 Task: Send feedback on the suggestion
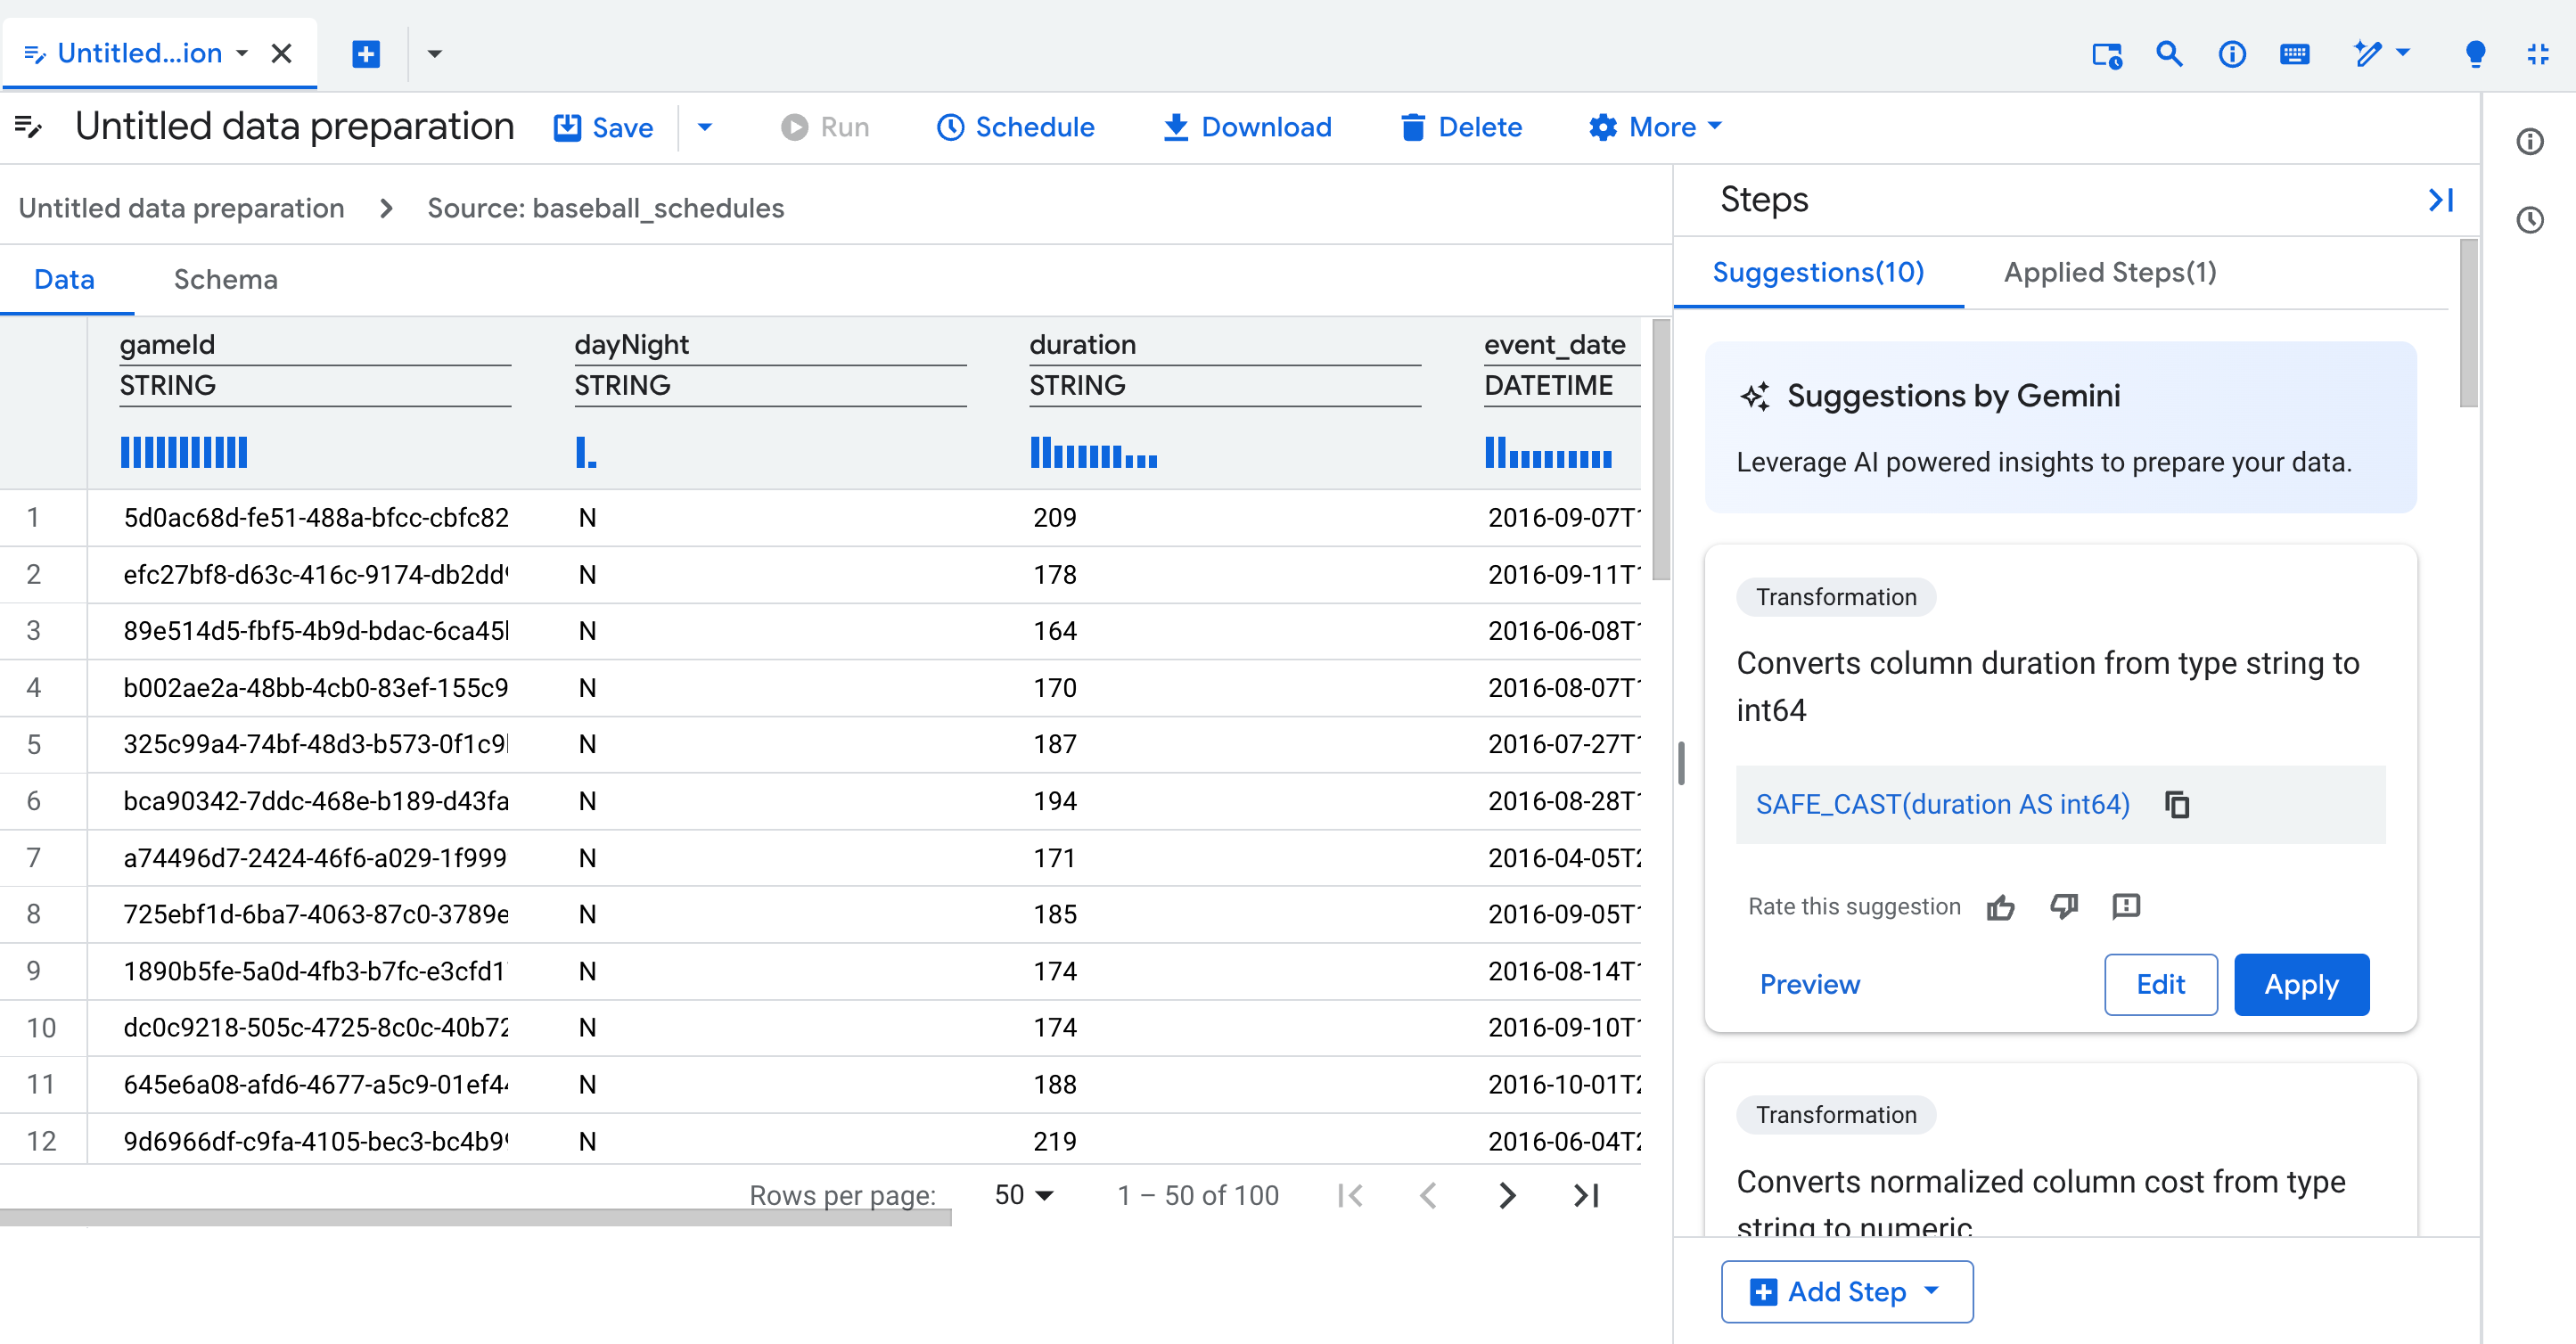click(x=2126, y=906)
